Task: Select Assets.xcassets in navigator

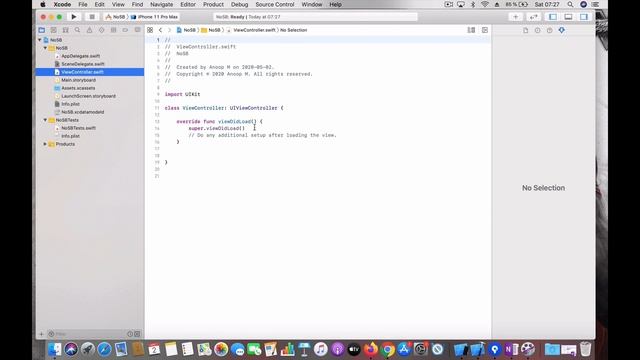Action: click(x=78, y=88)
